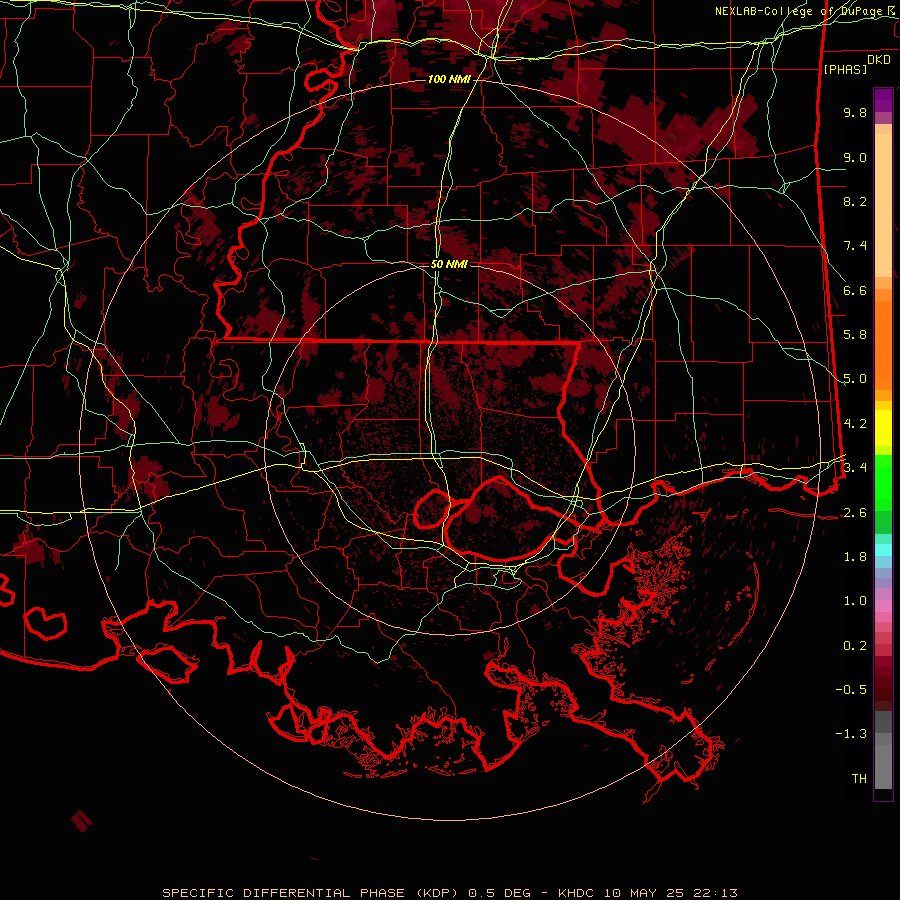900x900 pixels.
Task: Select the DKD product code label
Action: click(x=879, y=60)
